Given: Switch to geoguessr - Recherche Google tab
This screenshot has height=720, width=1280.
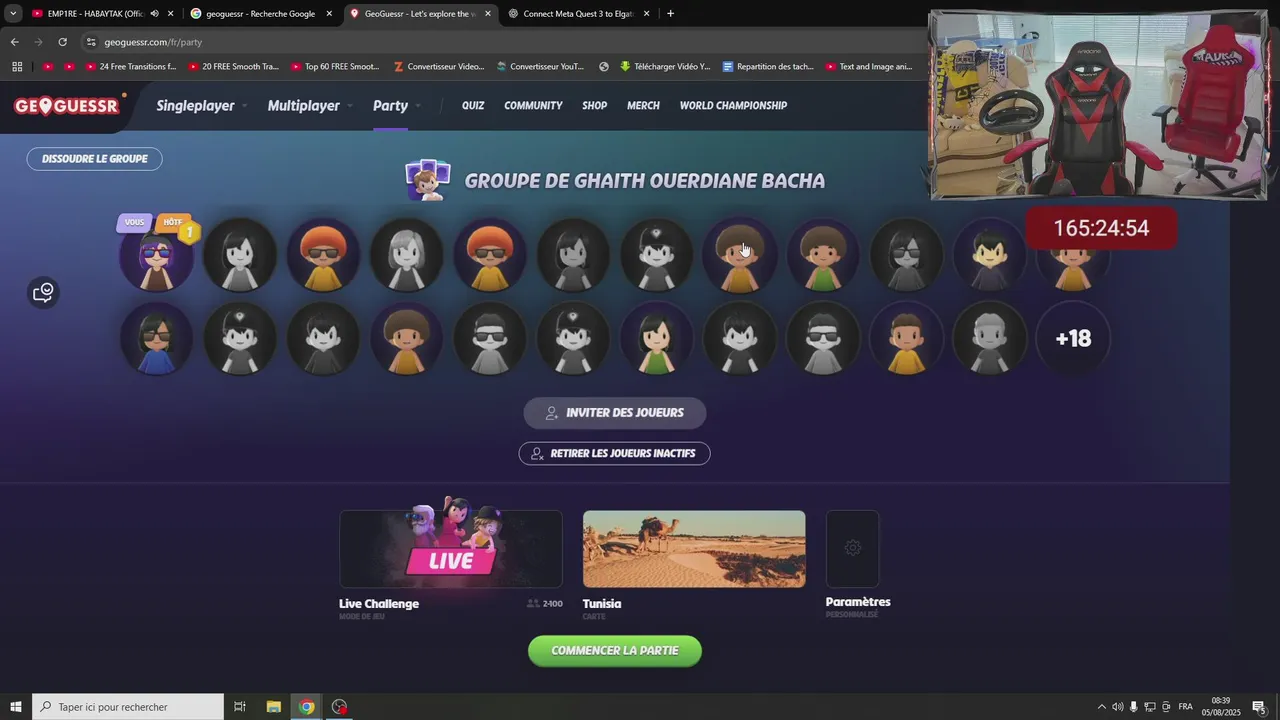Looking at the screenshot, I should 262,14.
